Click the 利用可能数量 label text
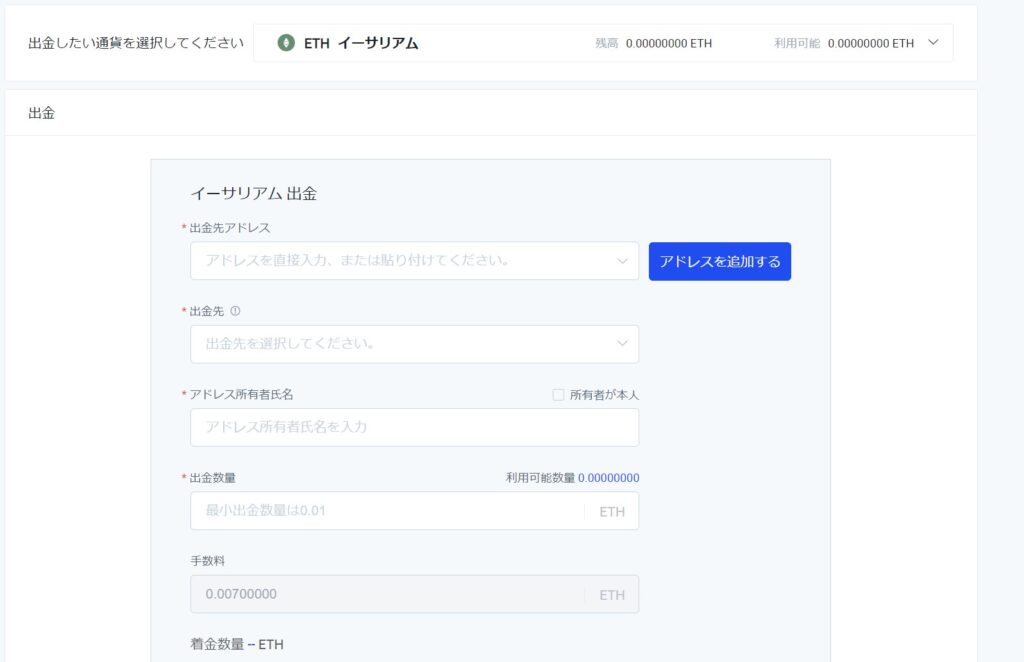1024x662 pixels. click(540, 478)
